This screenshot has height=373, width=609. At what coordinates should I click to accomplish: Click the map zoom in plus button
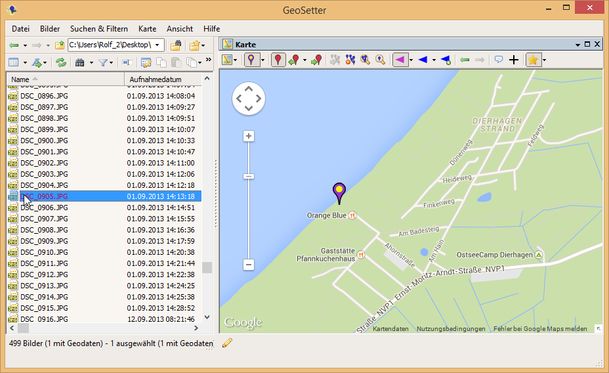(x=249, y=136)
